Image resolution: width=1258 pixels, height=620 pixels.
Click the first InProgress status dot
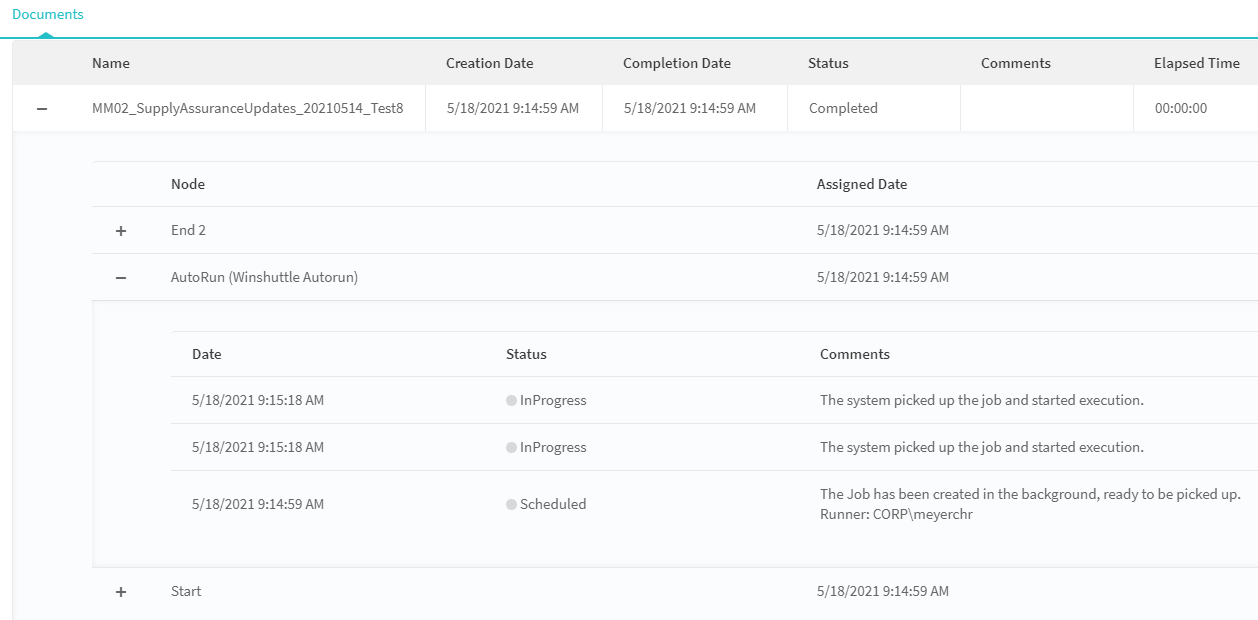click(511, 401)
